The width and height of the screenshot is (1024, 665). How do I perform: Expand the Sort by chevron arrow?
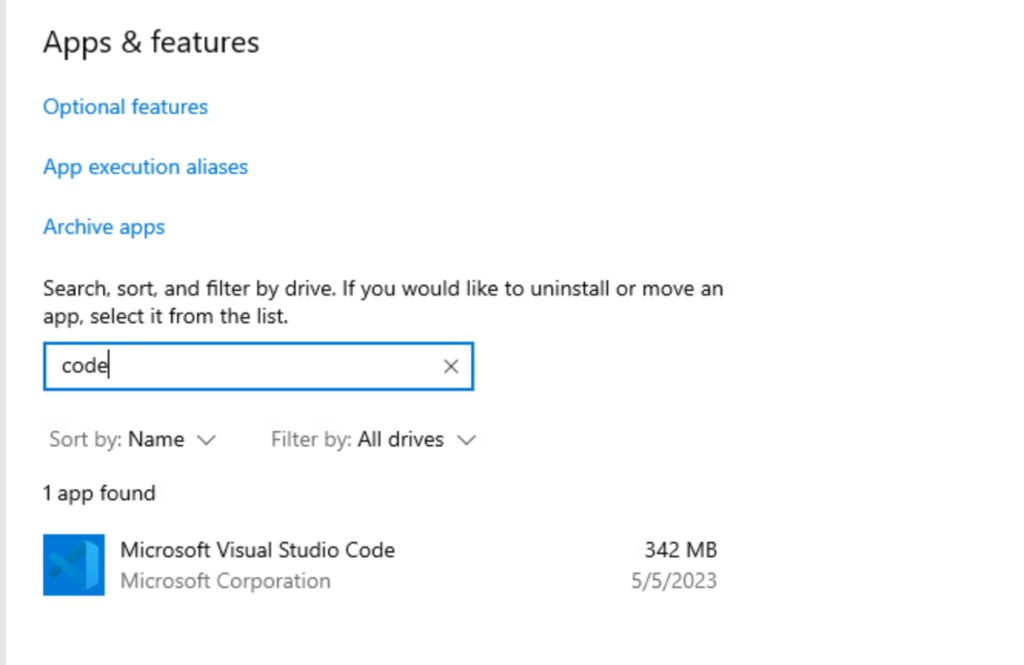tap(207, 440)
